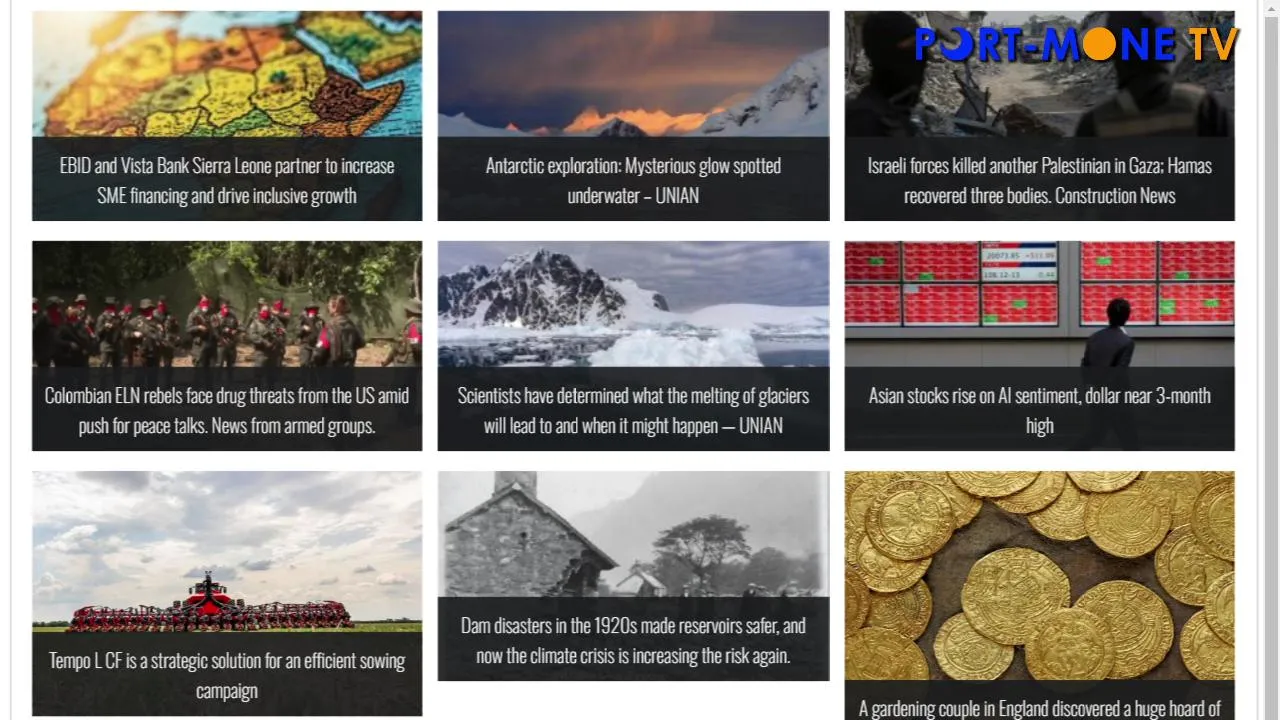The height and width of the screenshot is (720, 1280).
Task: Open the Tempo L CF sowing campaign article
Action: click(227, 676)
